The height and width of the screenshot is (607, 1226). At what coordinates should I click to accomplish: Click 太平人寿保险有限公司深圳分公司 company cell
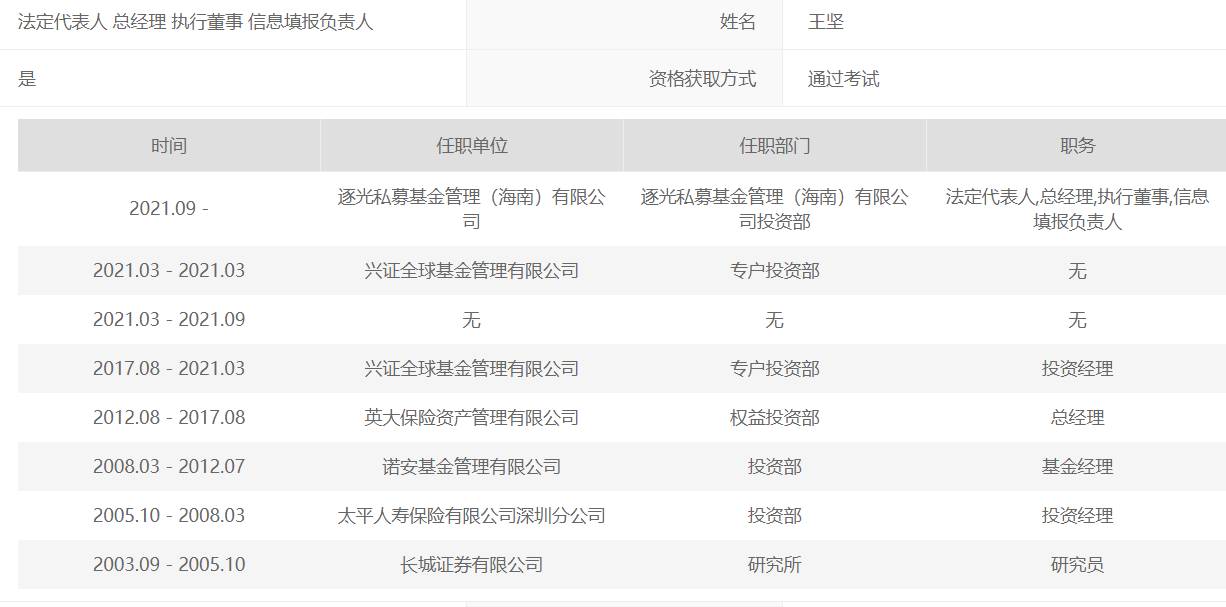[472, 516]
